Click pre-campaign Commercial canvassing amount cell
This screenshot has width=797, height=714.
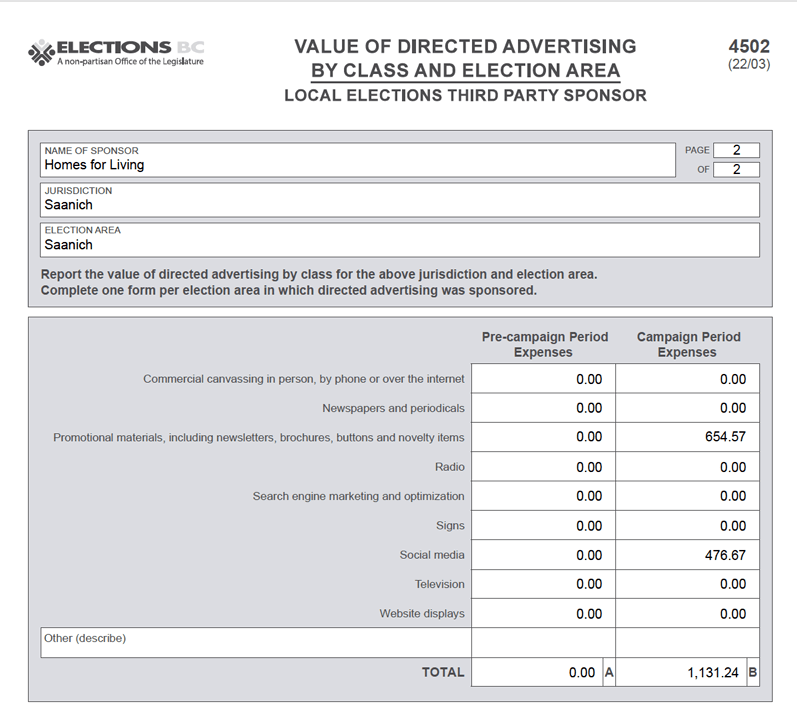543,379
